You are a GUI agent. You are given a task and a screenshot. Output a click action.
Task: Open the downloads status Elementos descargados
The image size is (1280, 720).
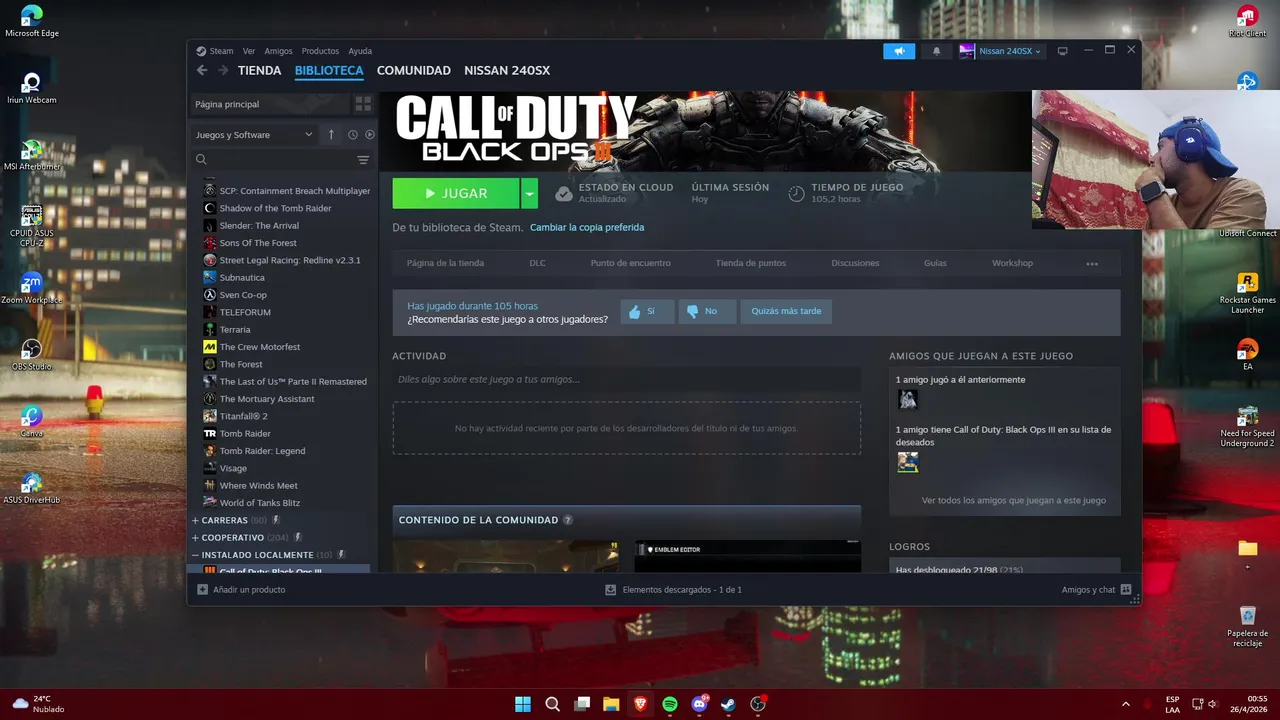point(674,590)
